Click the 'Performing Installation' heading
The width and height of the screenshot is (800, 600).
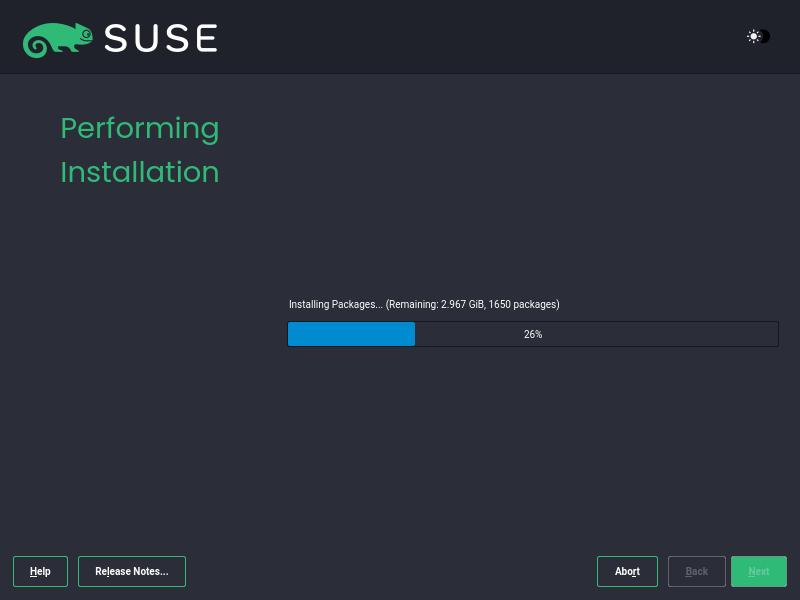pos(140,149)
